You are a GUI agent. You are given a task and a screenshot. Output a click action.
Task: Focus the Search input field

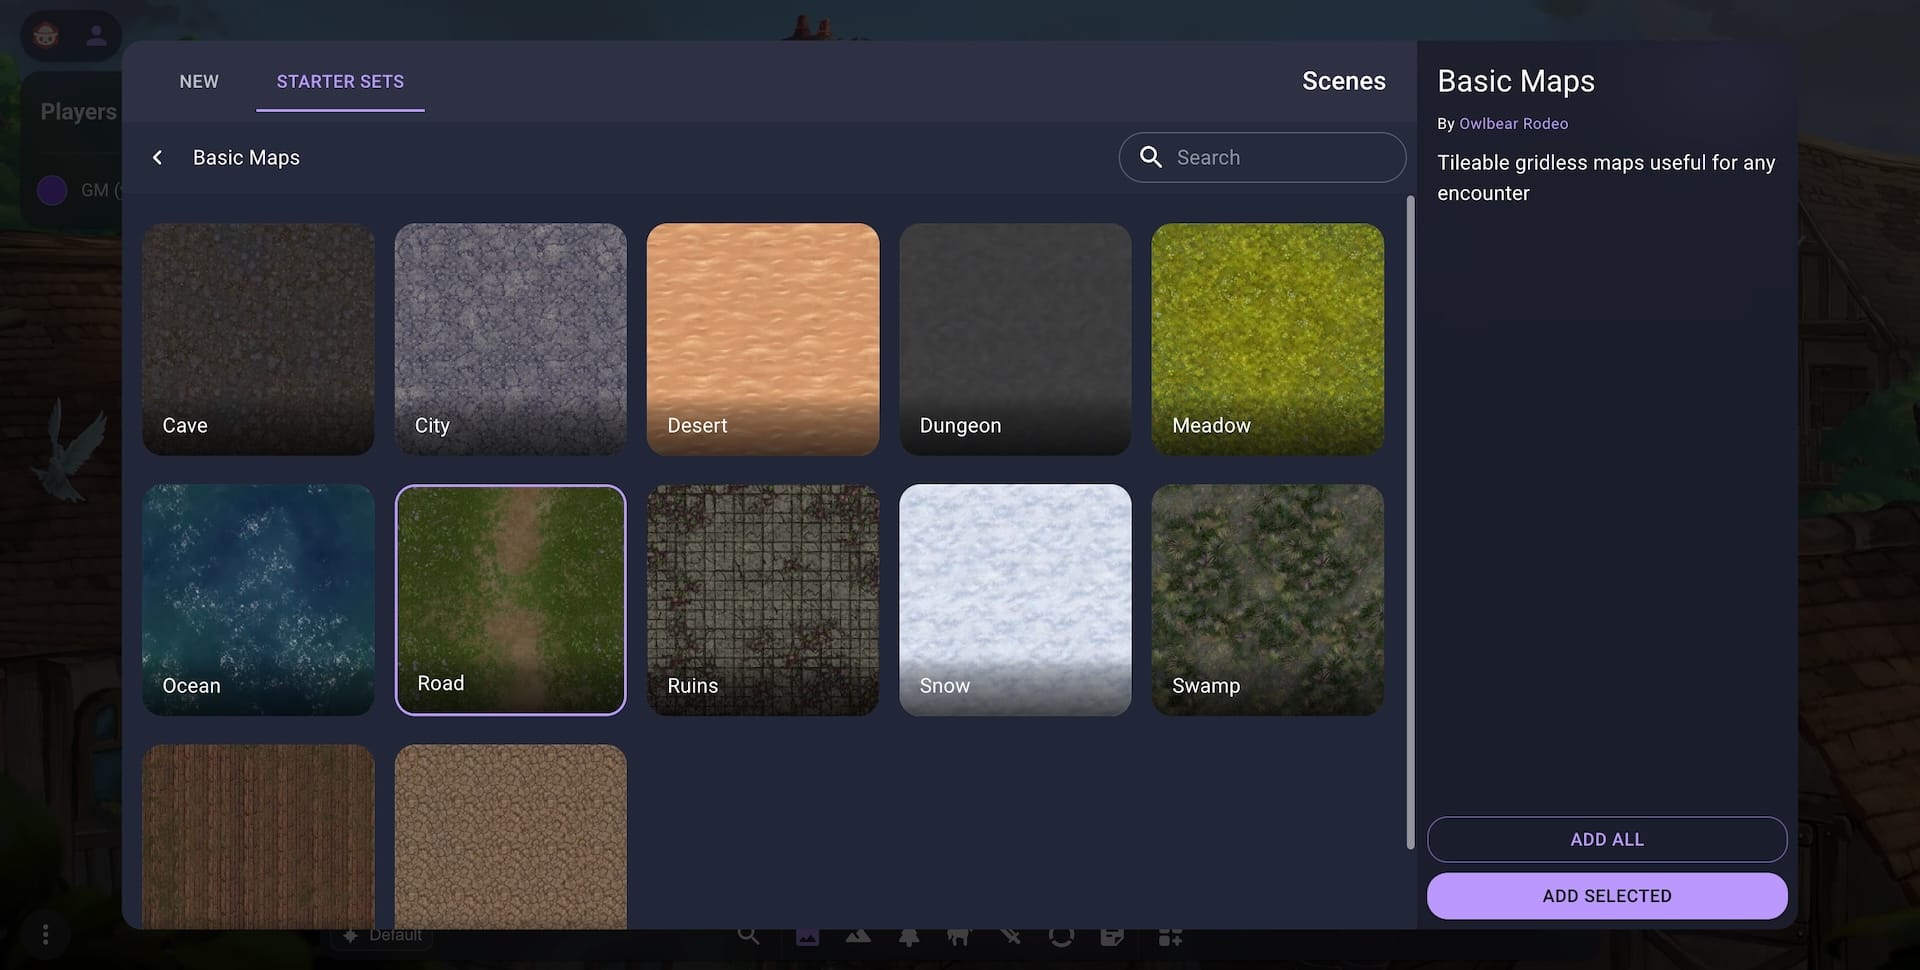1282,158
